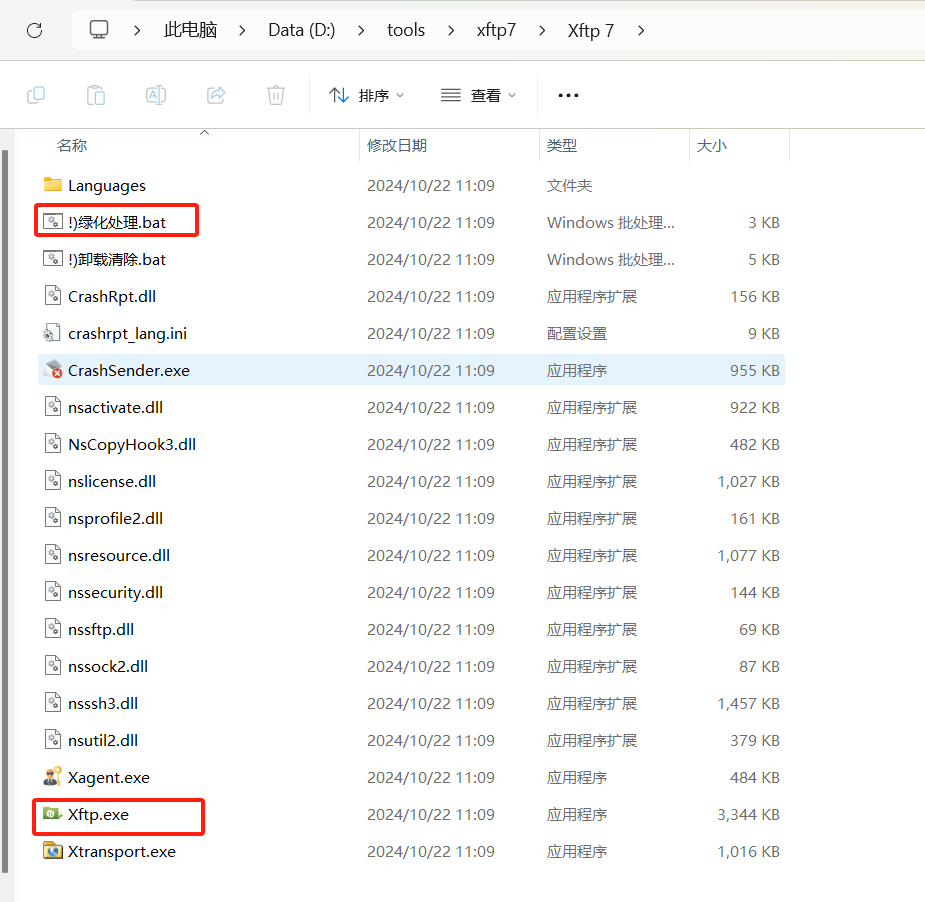Image resolution: width=925 pixels, height=902 pixels.
Task: Open the three-dots more options menu
Action: click(x=568, y=95)
